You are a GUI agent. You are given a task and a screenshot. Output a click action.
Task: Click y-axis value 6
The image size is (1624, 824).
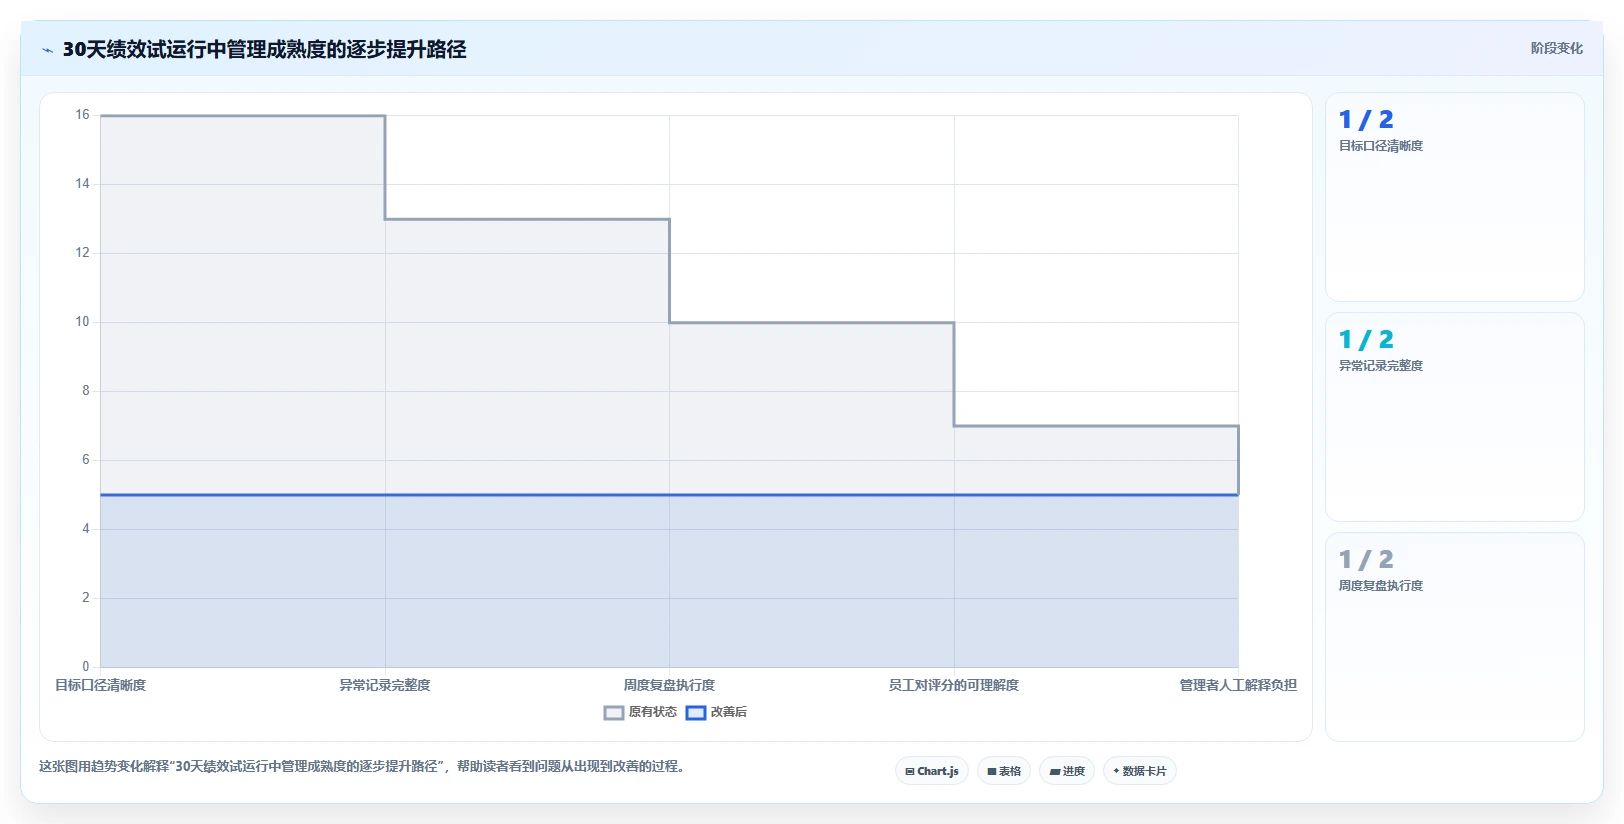click(x=86, y=460)
